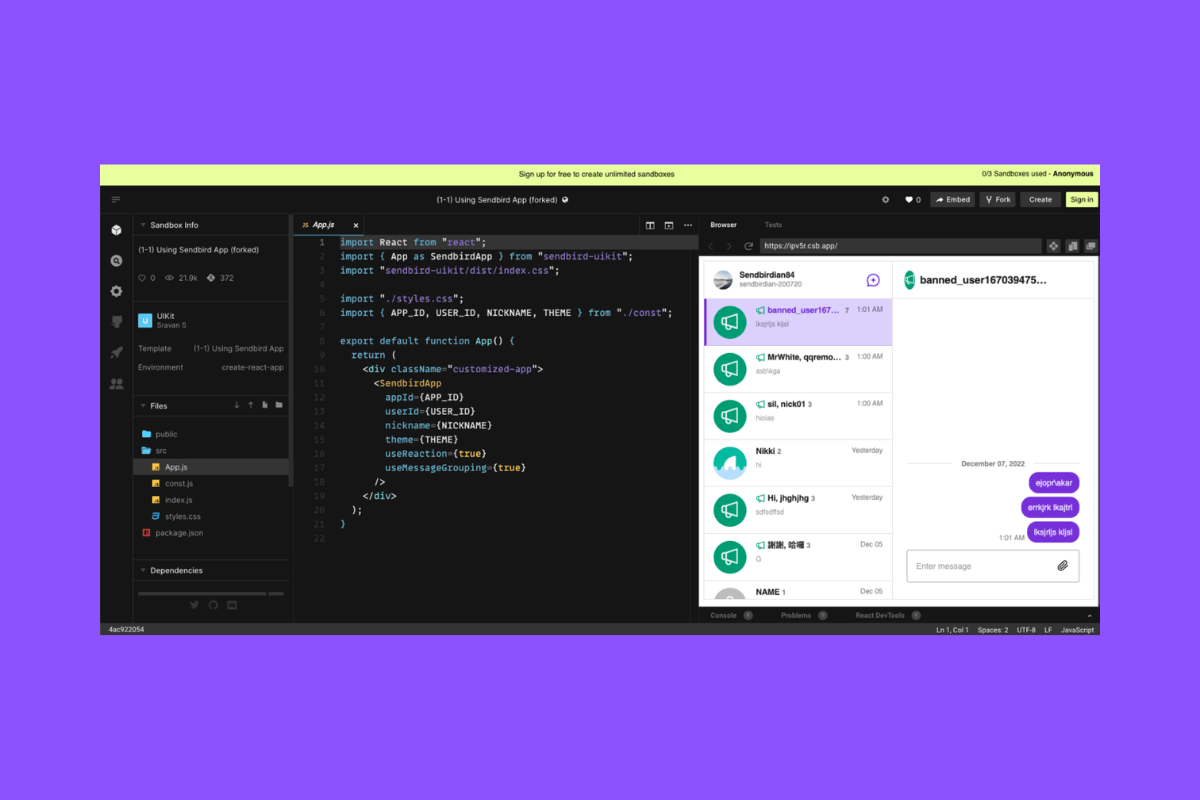Click the browser forward arrow
The image size is (1200, 800).
tap(729, 246)
